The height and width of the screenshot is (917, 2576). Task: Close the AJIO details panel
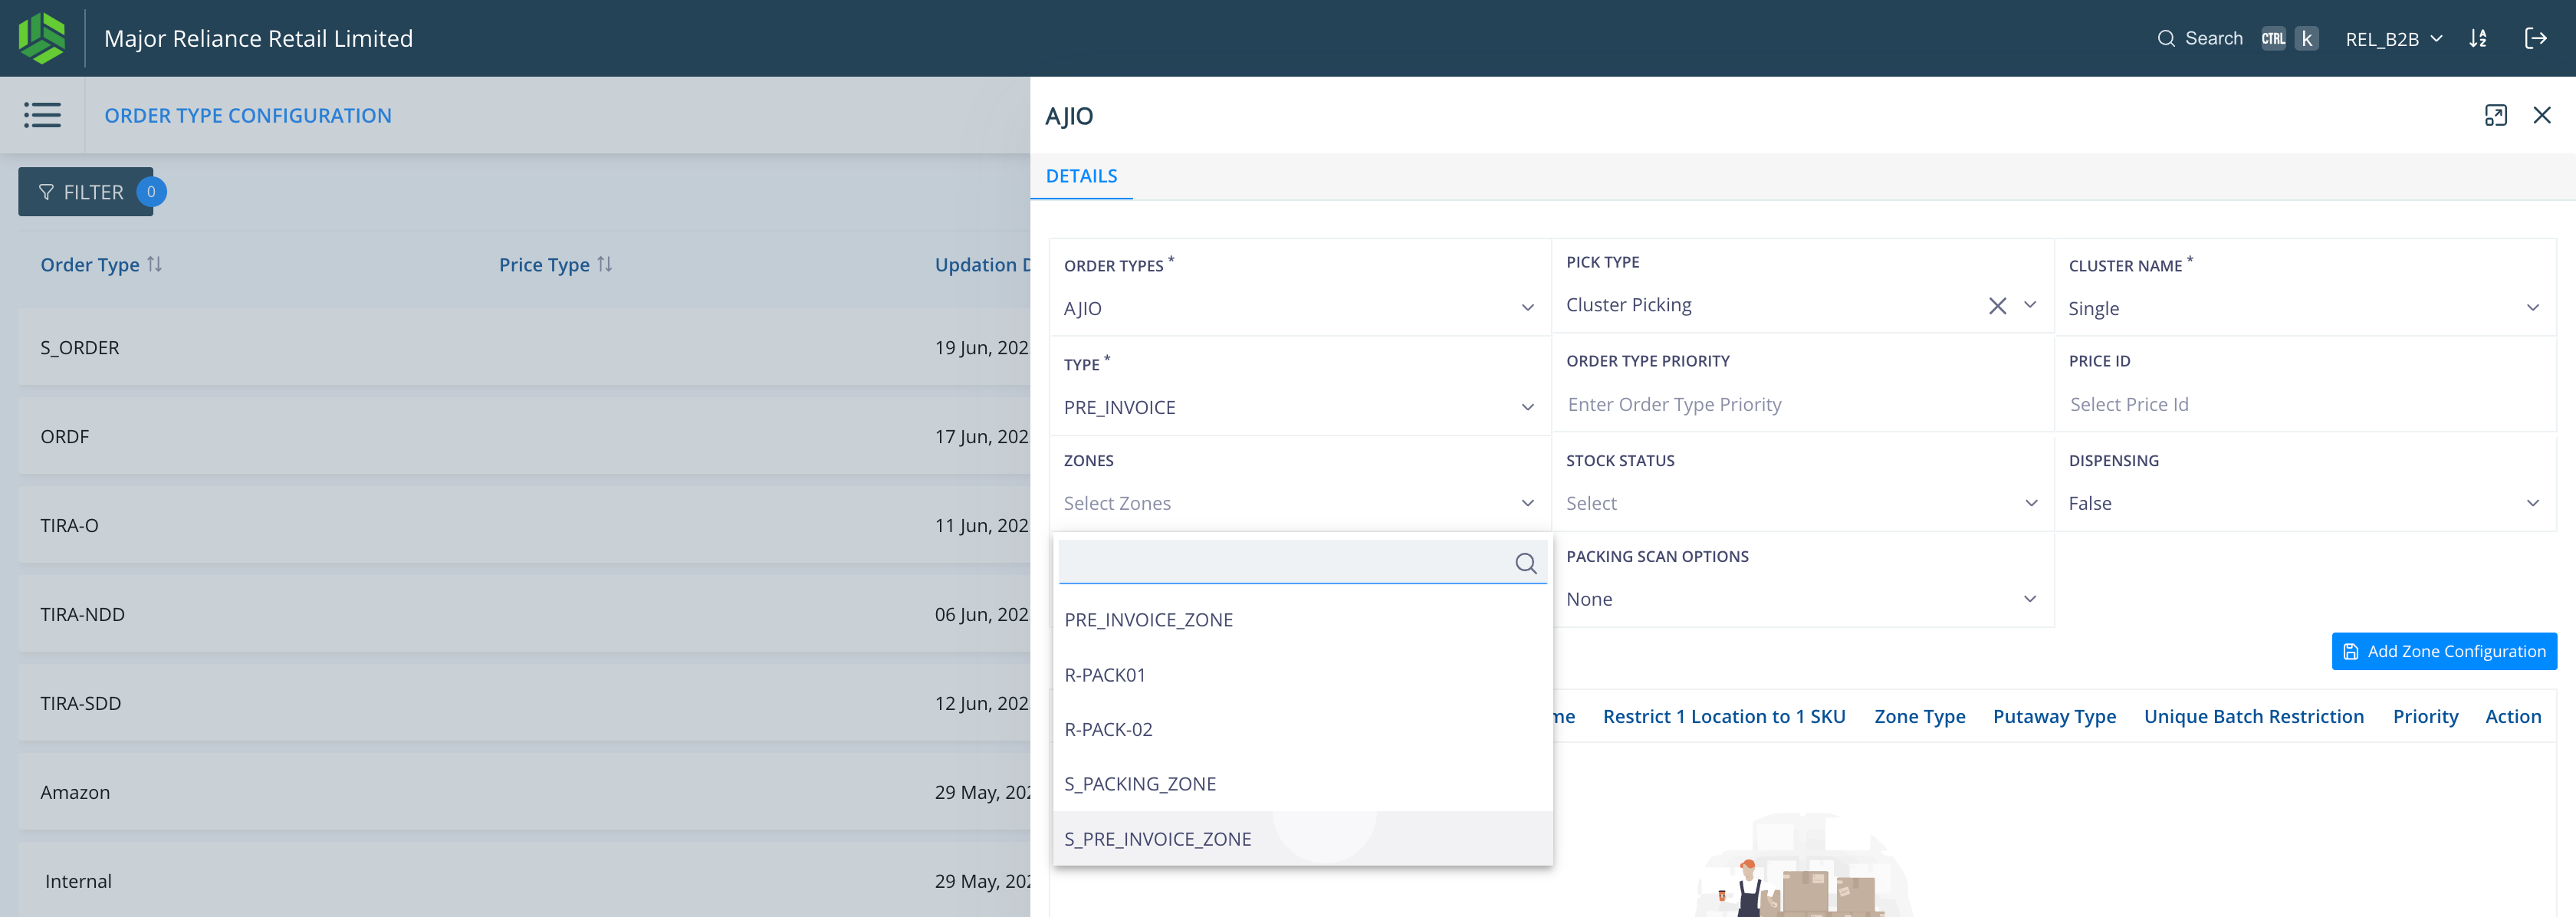pyautogui.click(x=2541, y=116)
